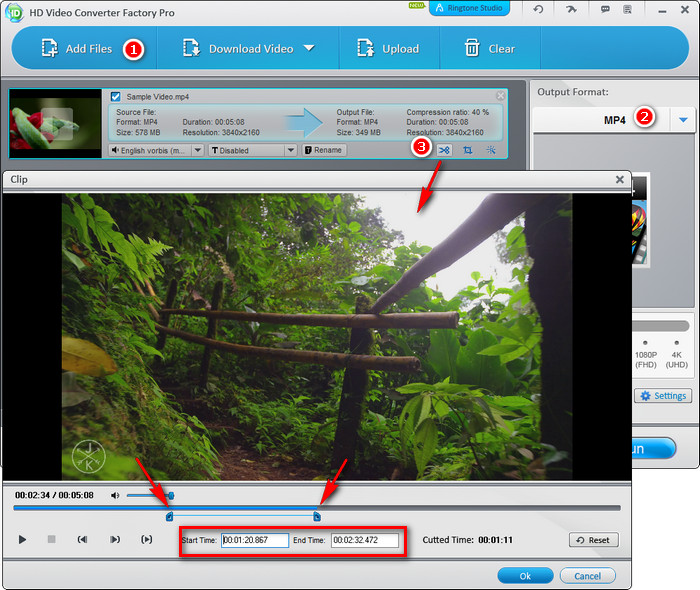The width and height of the screenshot is (700, 590).
Task: Stop the clip playback
Action: (52, 540)
